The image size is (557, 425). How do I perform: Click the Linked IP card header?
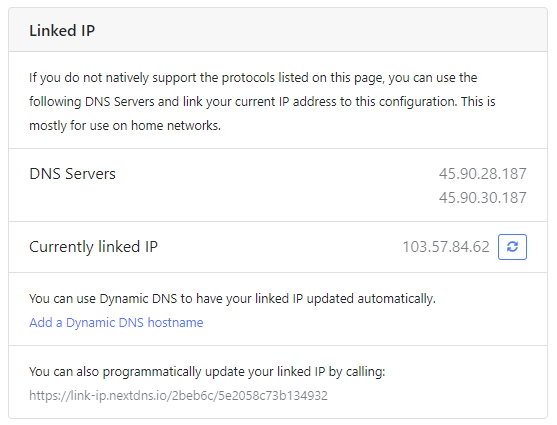[278, 30]
